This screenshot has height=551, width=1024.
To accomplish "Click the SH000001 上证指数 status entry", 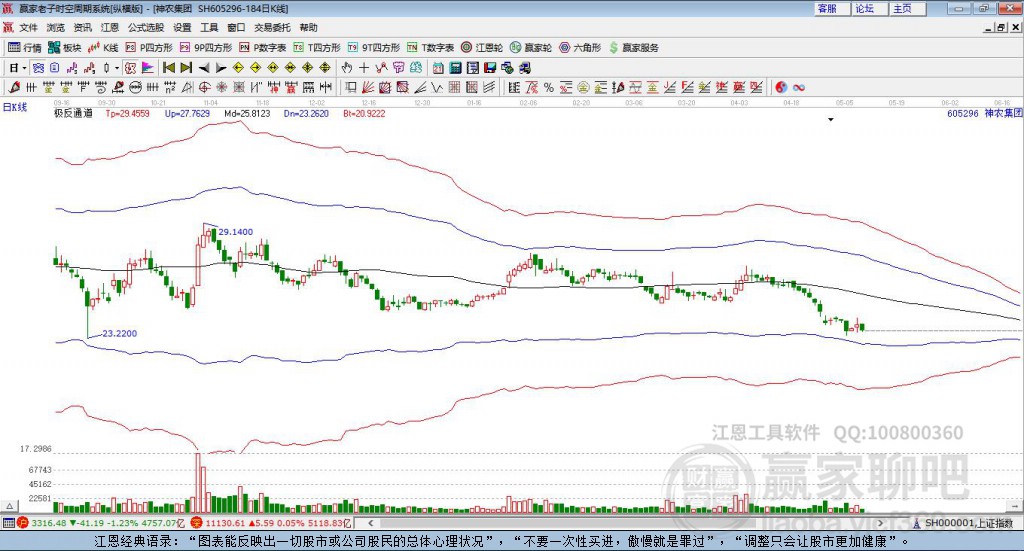I will click(x=968, y=523).
